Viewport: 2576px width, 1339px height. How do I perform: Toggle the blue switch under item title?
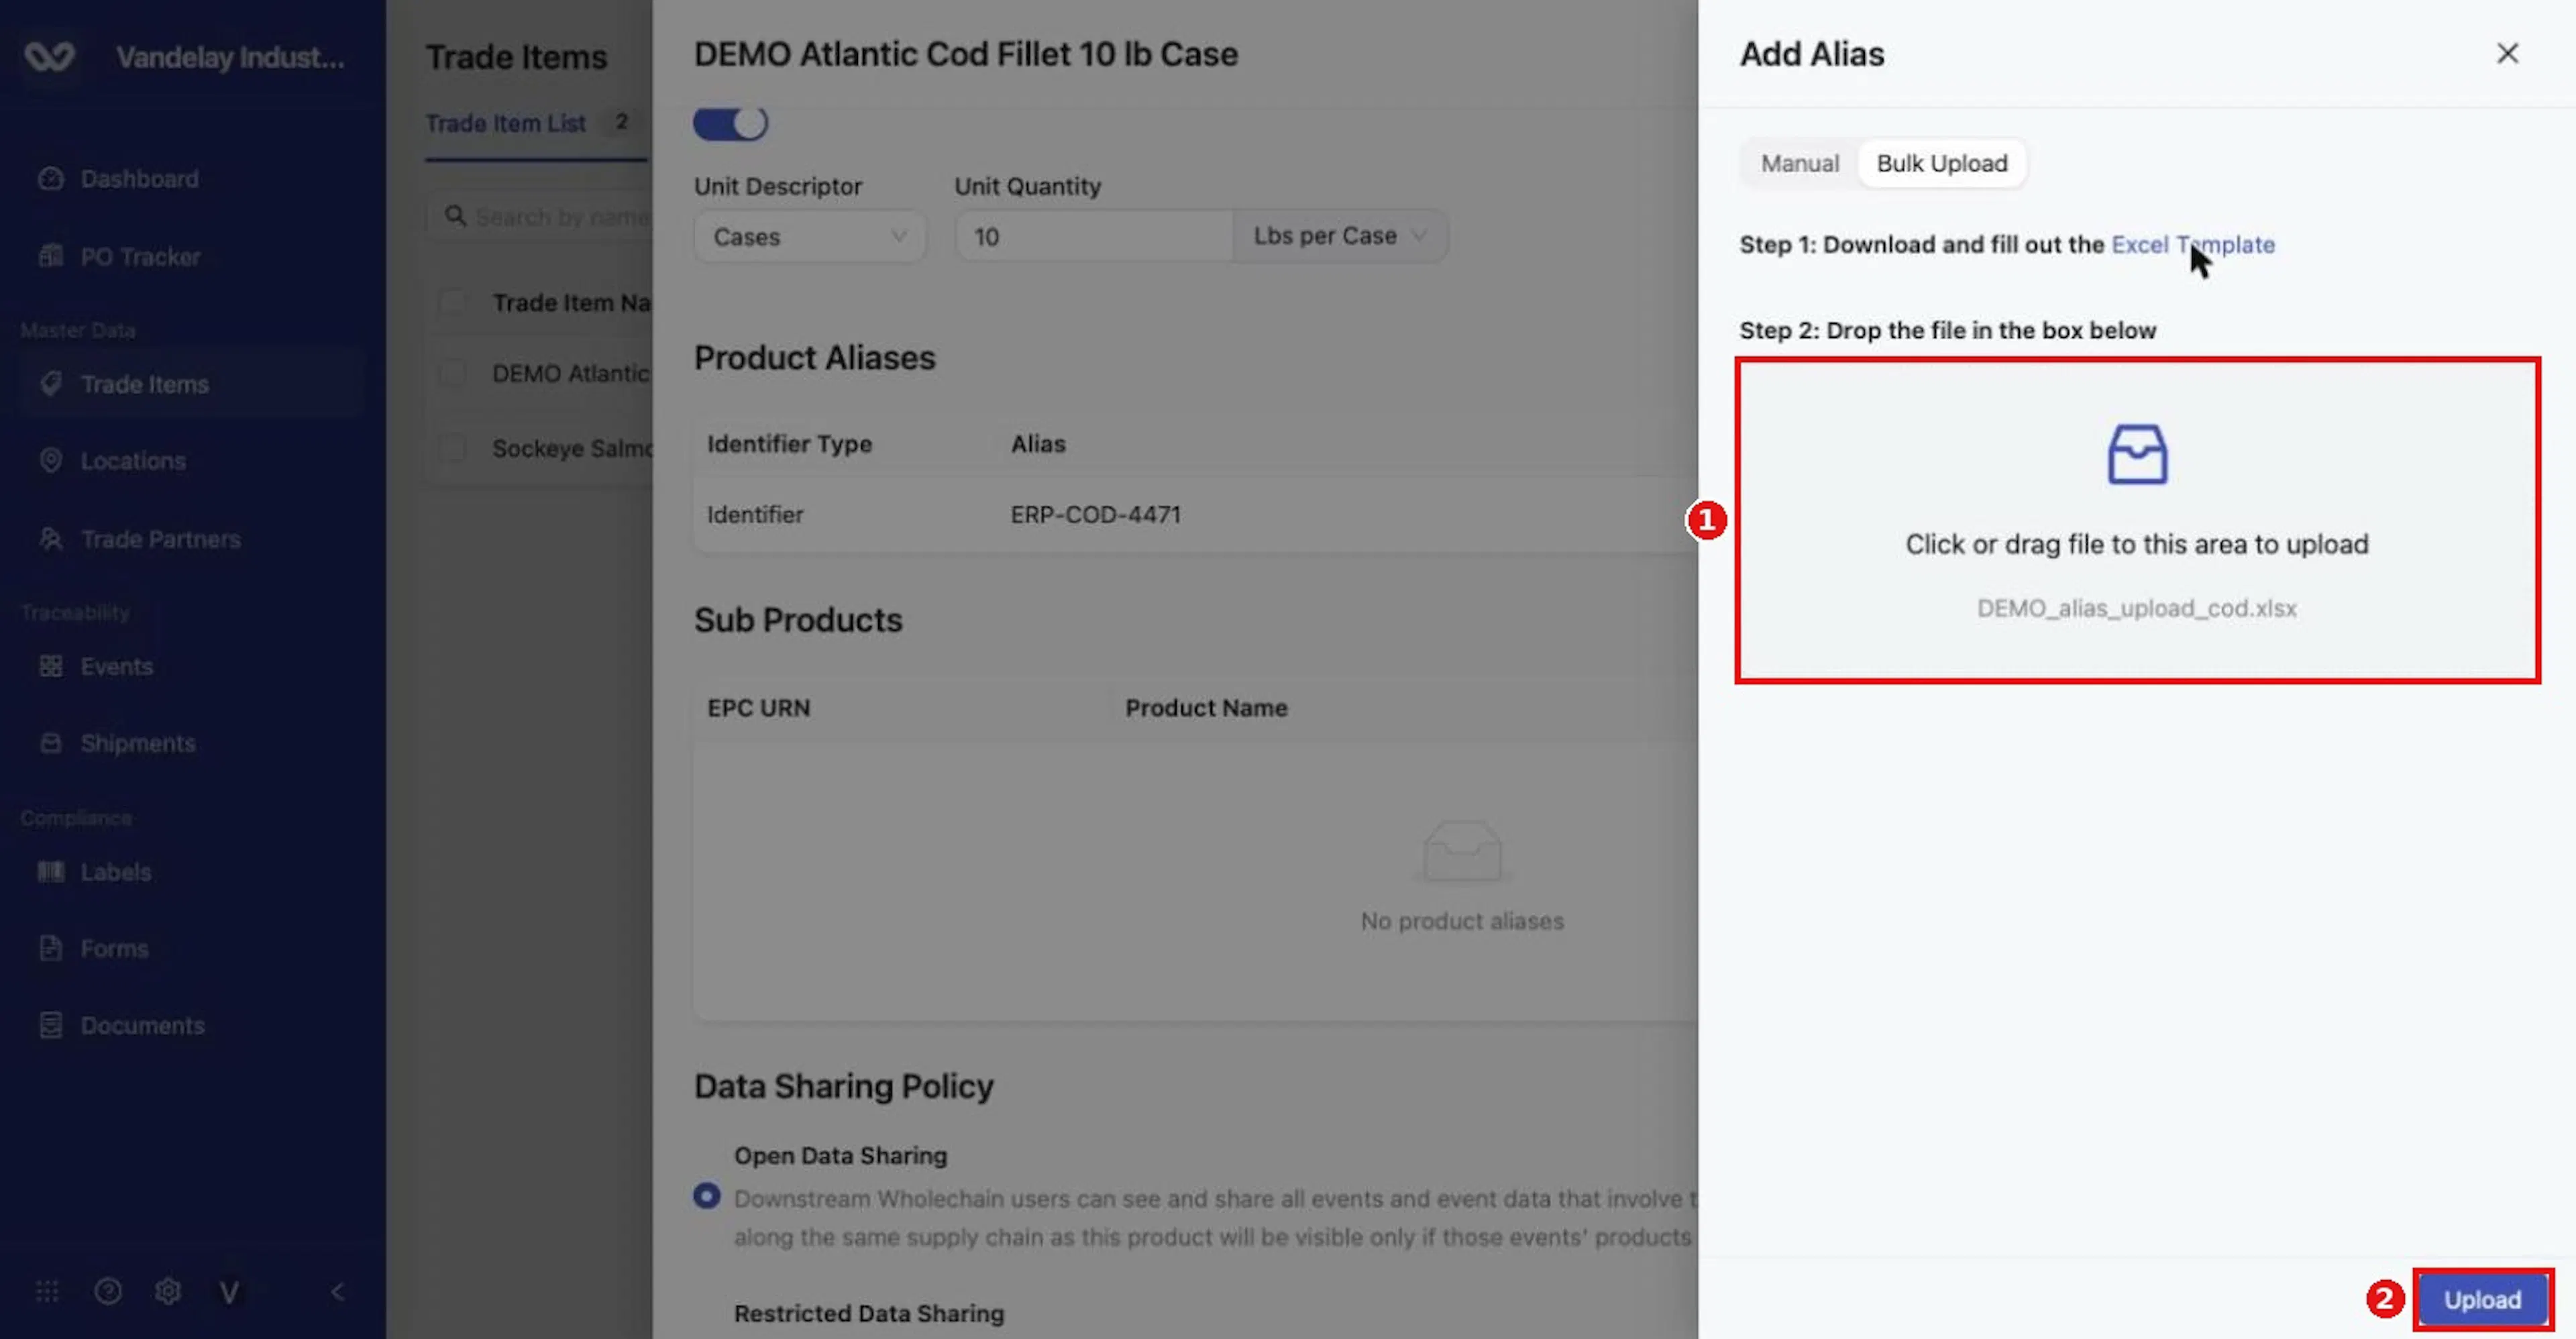coord(730,123)
